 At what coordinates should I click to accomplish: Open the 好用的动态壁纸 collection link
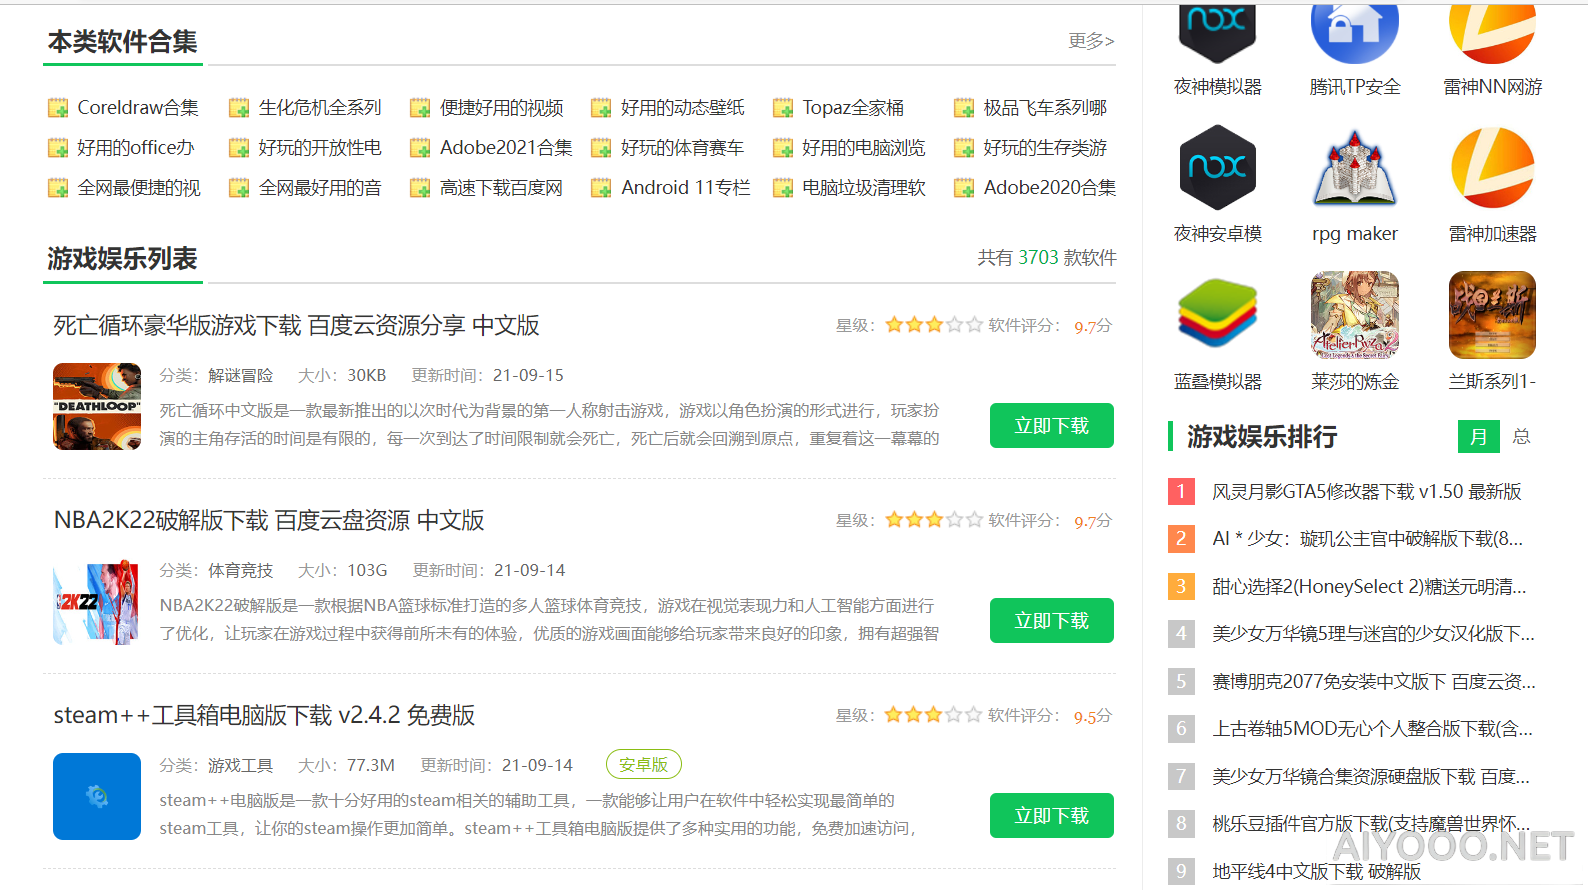click(683, 108)
